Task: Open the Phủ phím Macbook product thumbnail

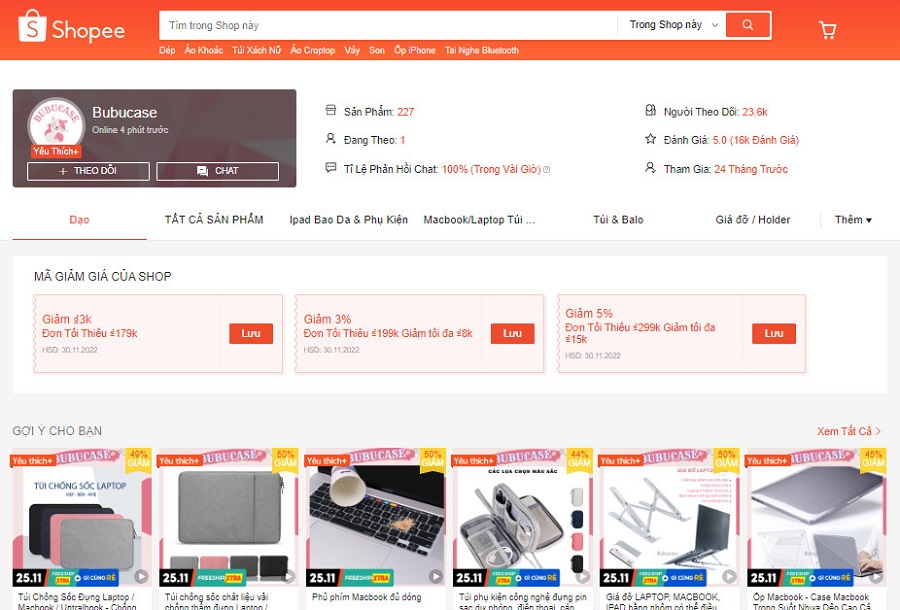Action: [375, 517]
